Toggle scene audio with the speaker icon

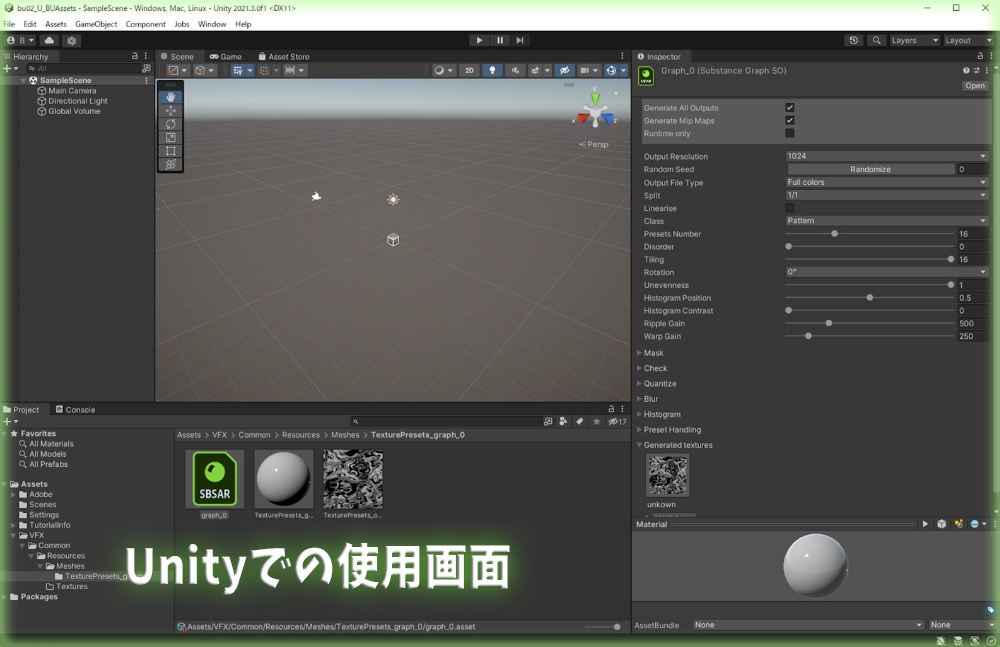[x=516, y=70]
